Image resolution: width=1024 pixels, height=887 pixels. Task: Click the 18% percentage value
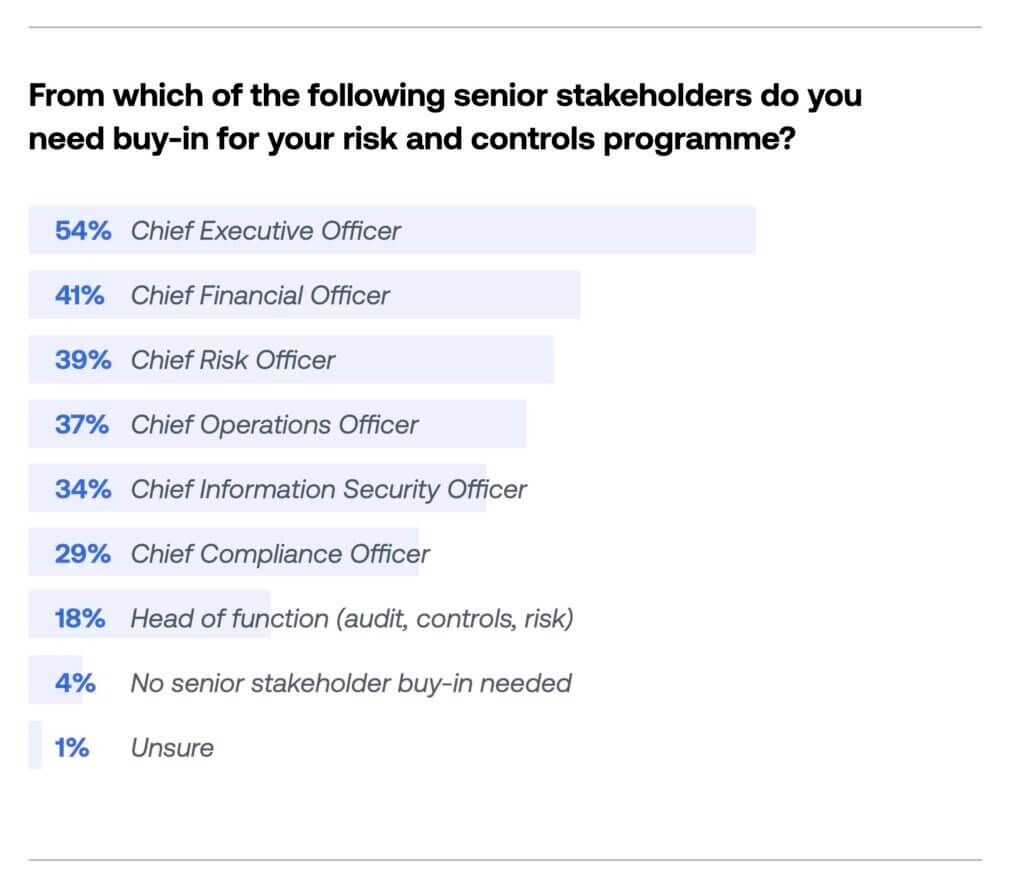coord(80,619)
